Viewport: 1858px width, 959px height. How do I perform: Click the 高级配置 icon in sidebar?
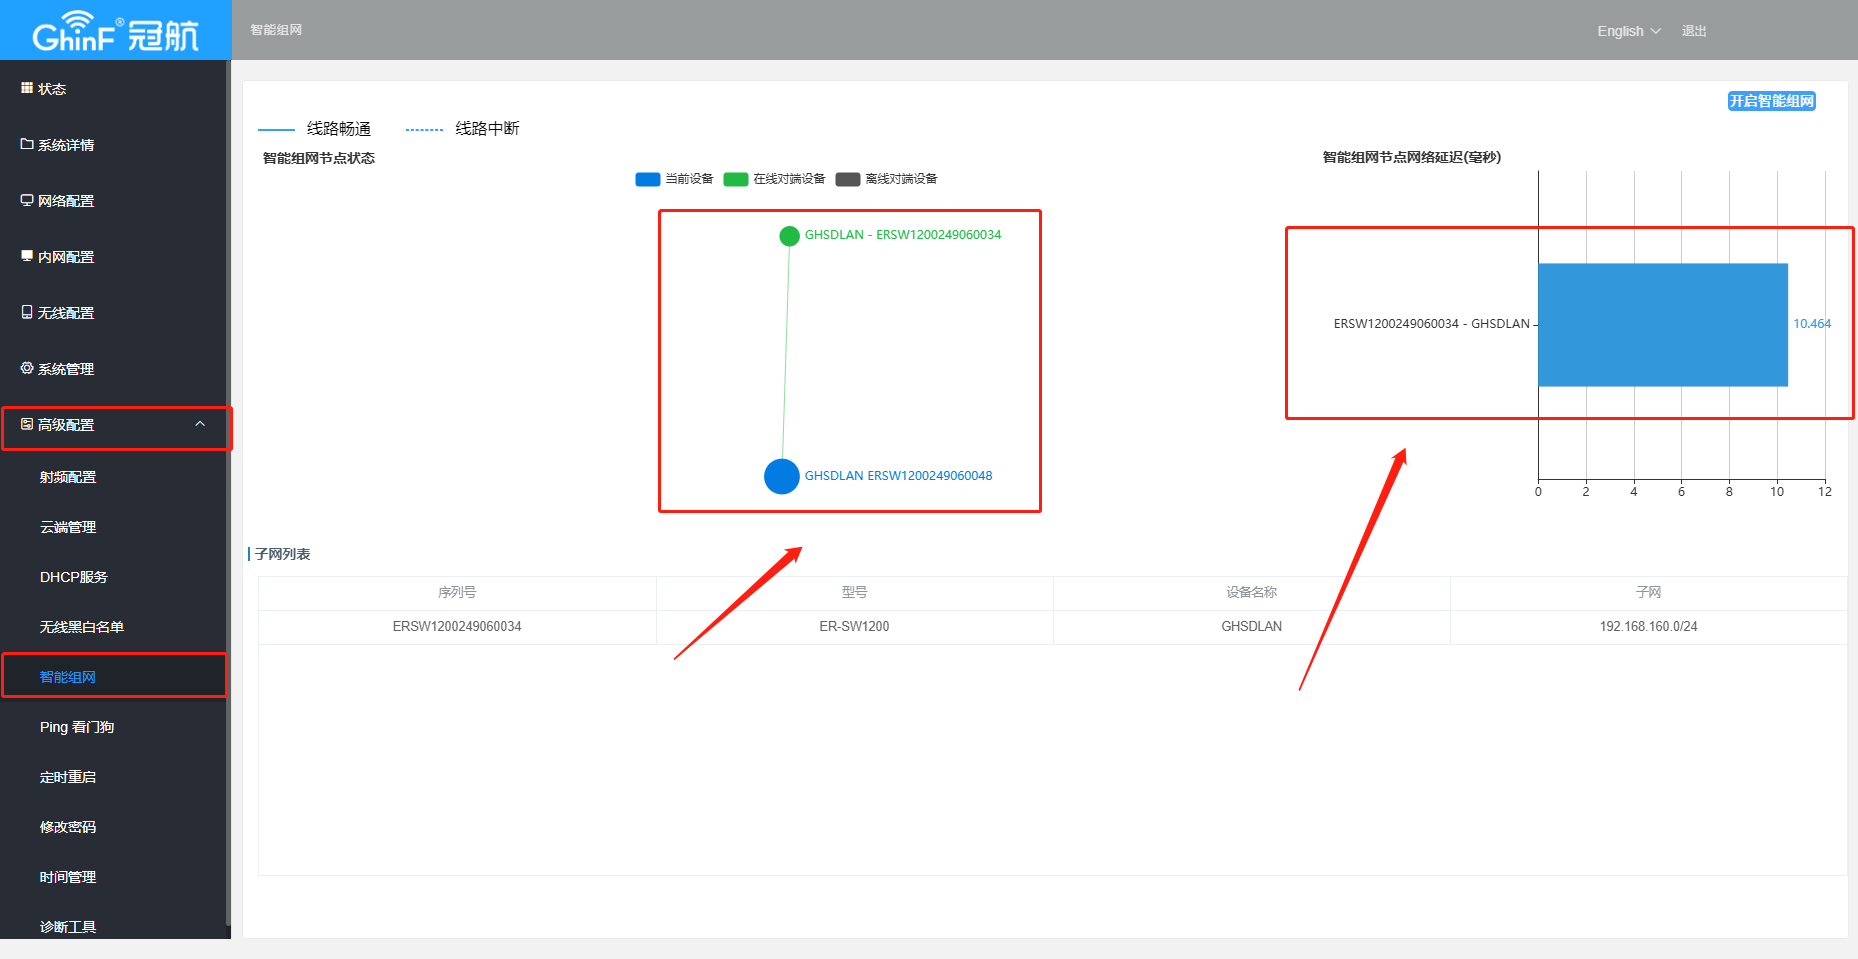[x=27, y=424]
